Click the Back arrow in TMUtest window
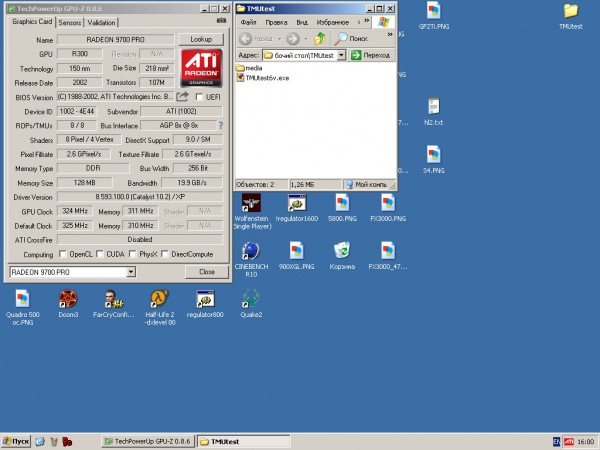This screenshot has height=450, width=600. coord(246,39)
